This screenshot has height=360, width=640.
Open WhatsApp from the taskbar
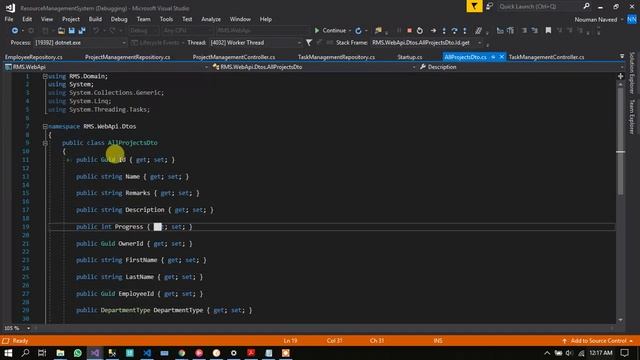pyautogui.click(x=78, y=353)
